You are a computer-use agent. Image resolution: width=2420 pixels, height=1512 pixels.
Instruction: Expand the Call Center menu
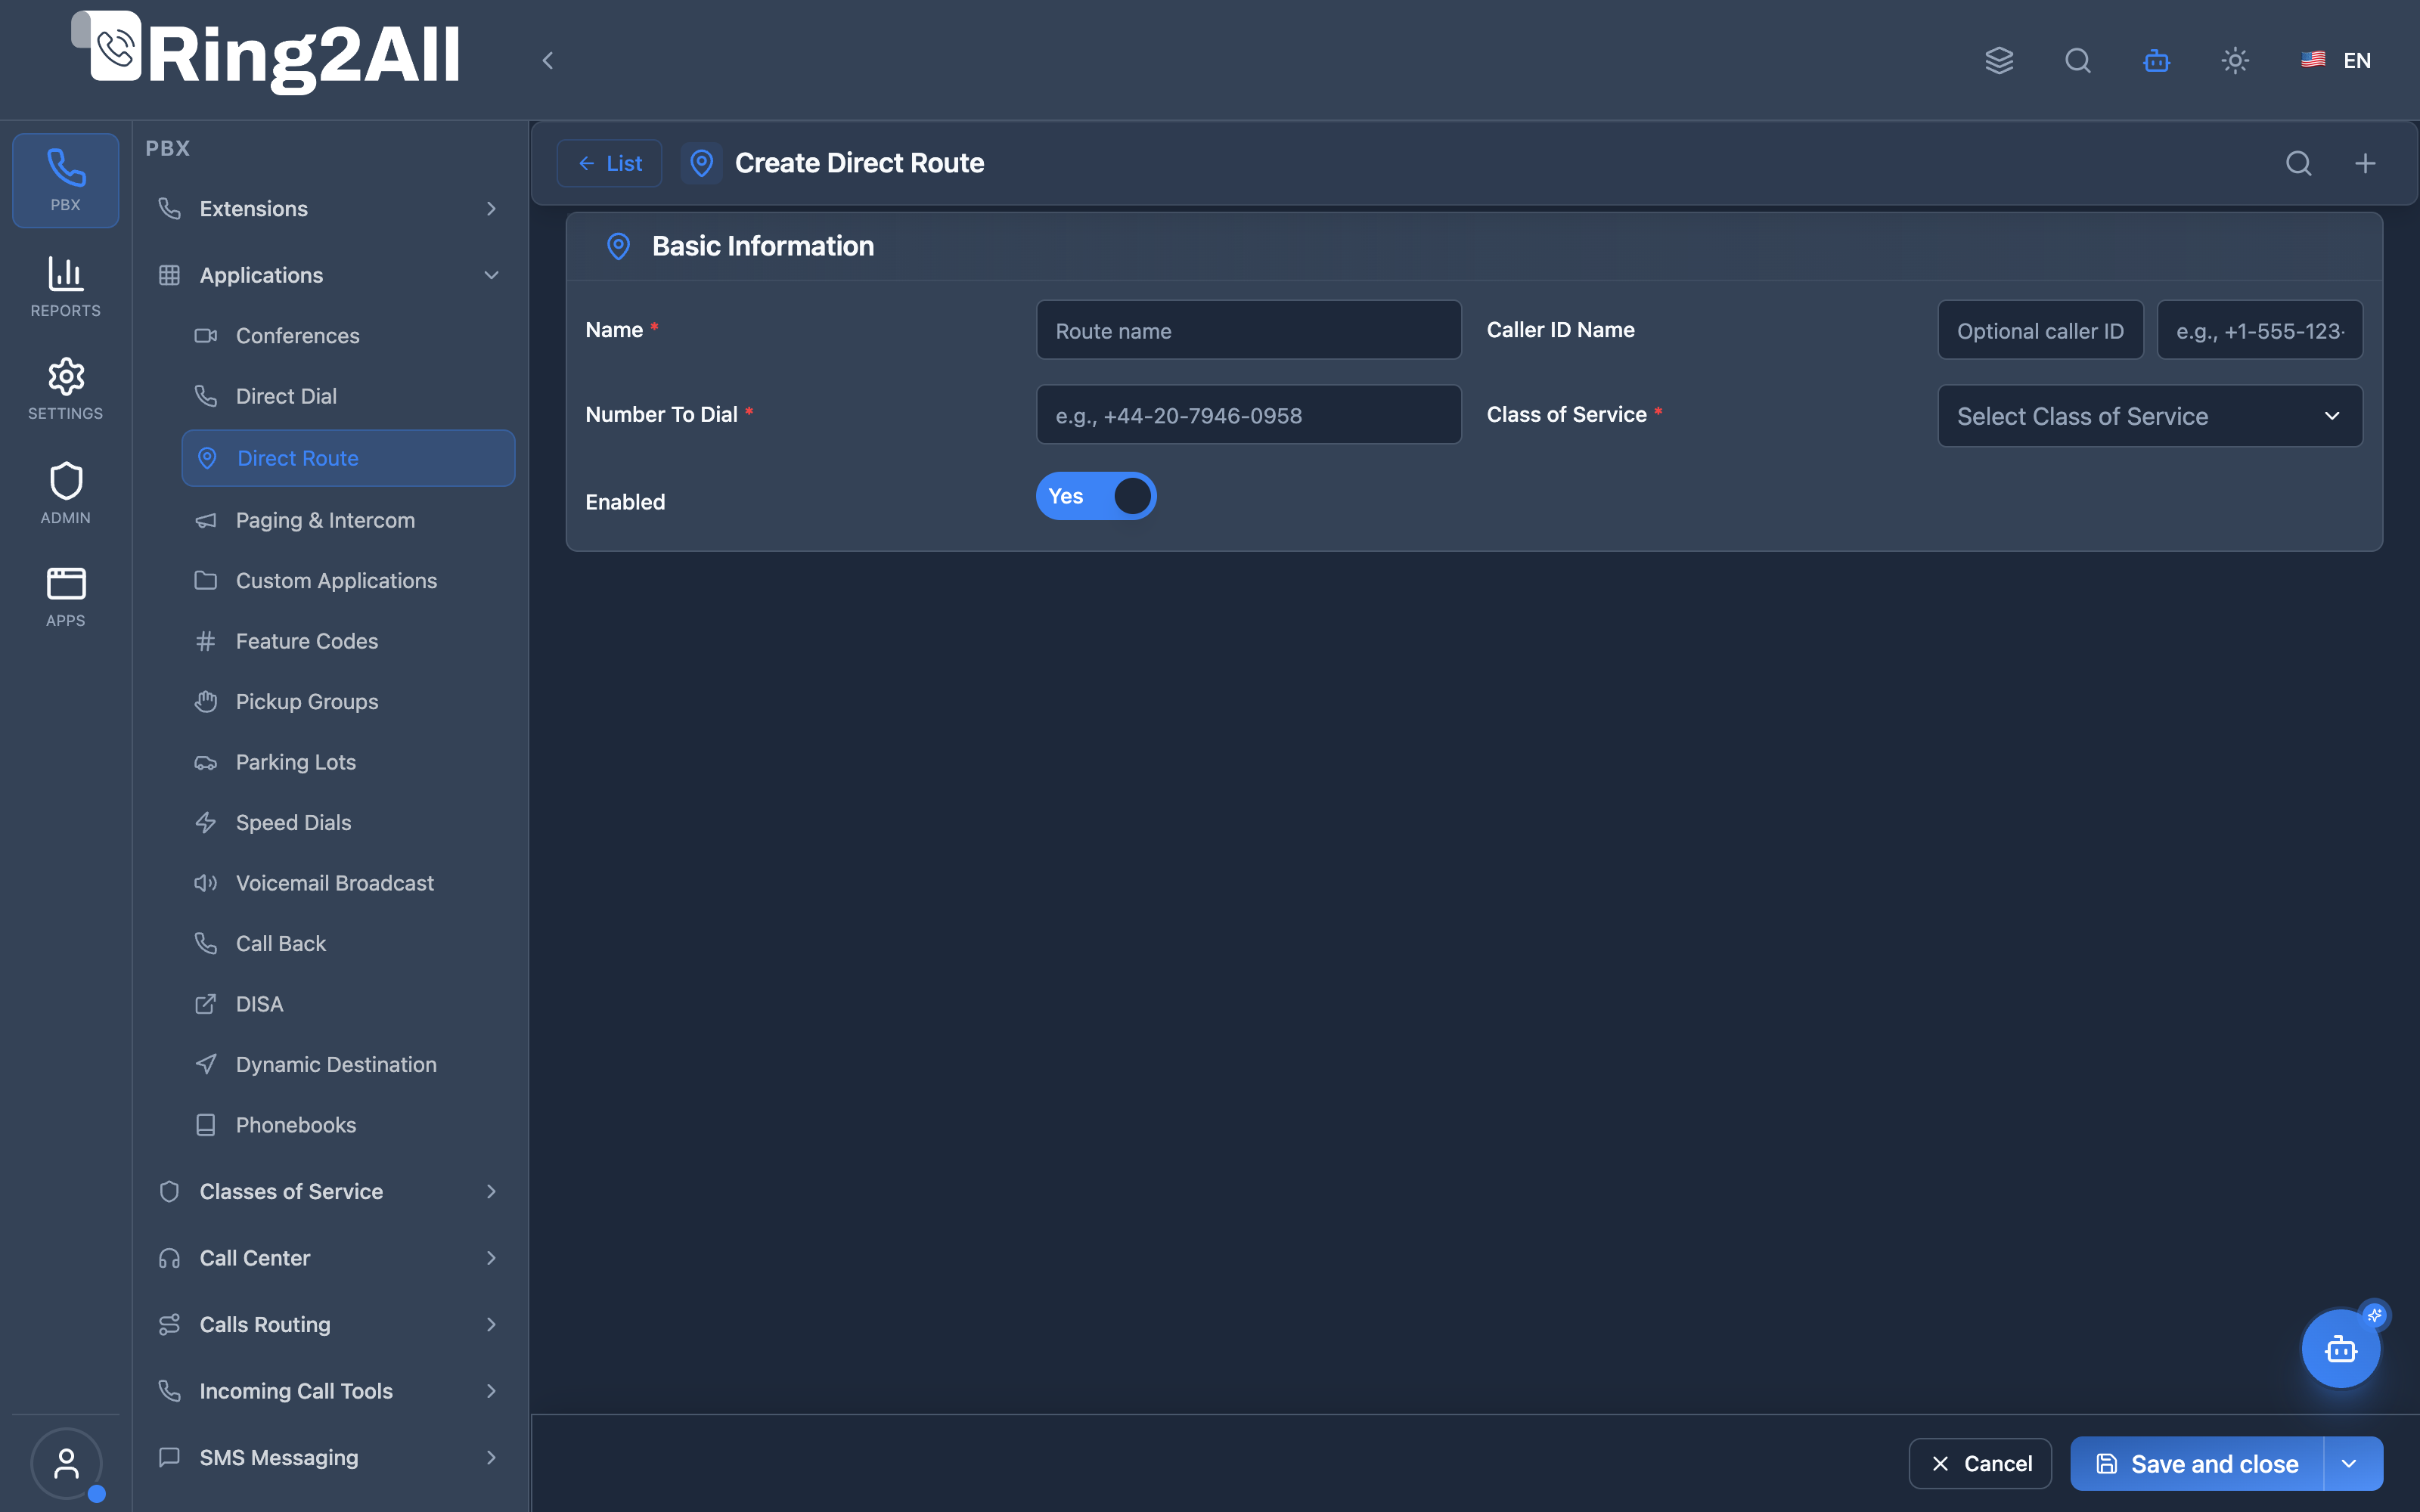329,1258
